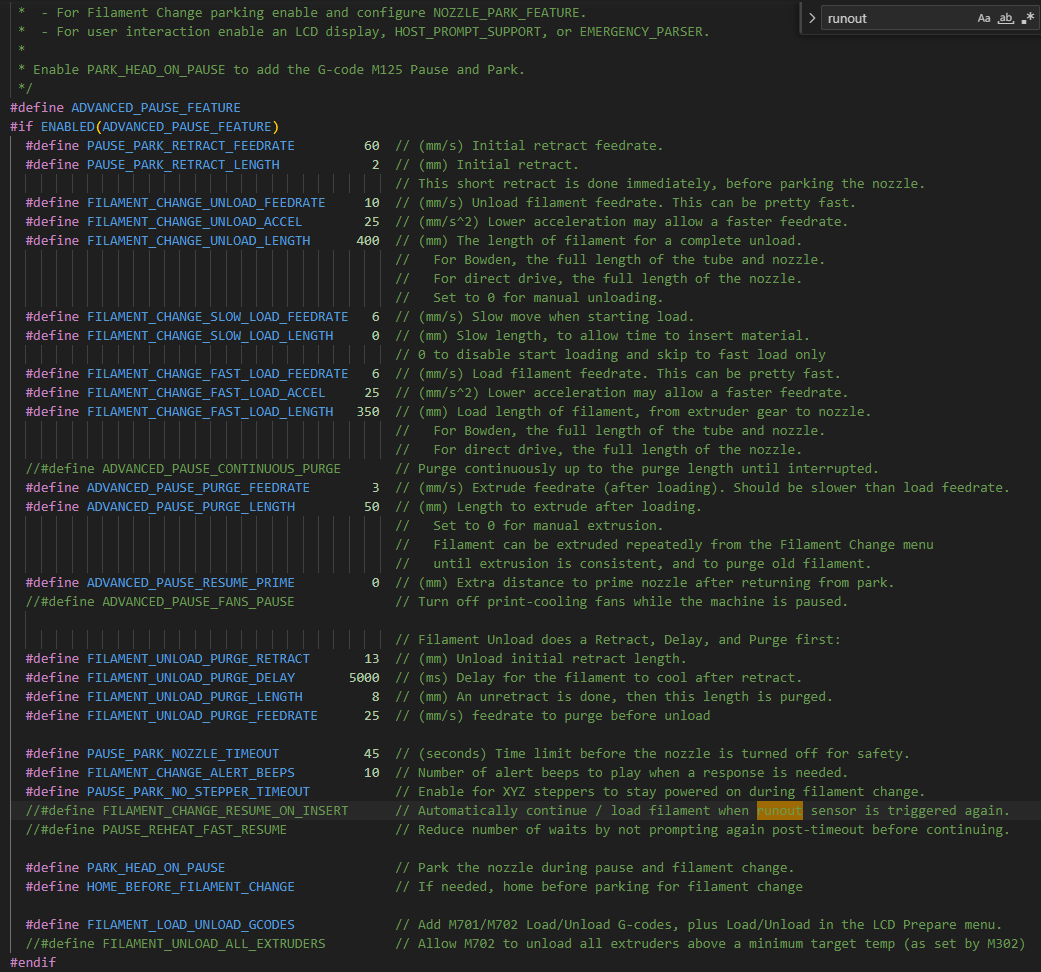Click FILAMENT_LOAD_UNLOAD_GCODES macro name
1041x972 pixels.
[x=190, y=925]
